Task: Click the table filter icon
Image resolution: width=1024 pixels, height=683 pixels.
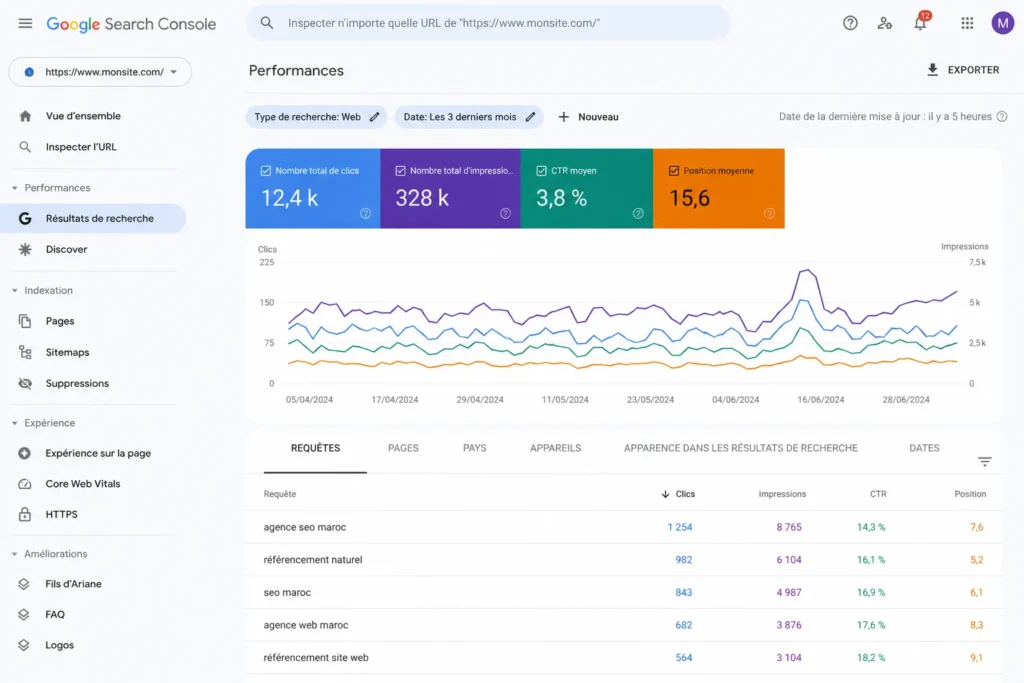Action: coord(984,462)
